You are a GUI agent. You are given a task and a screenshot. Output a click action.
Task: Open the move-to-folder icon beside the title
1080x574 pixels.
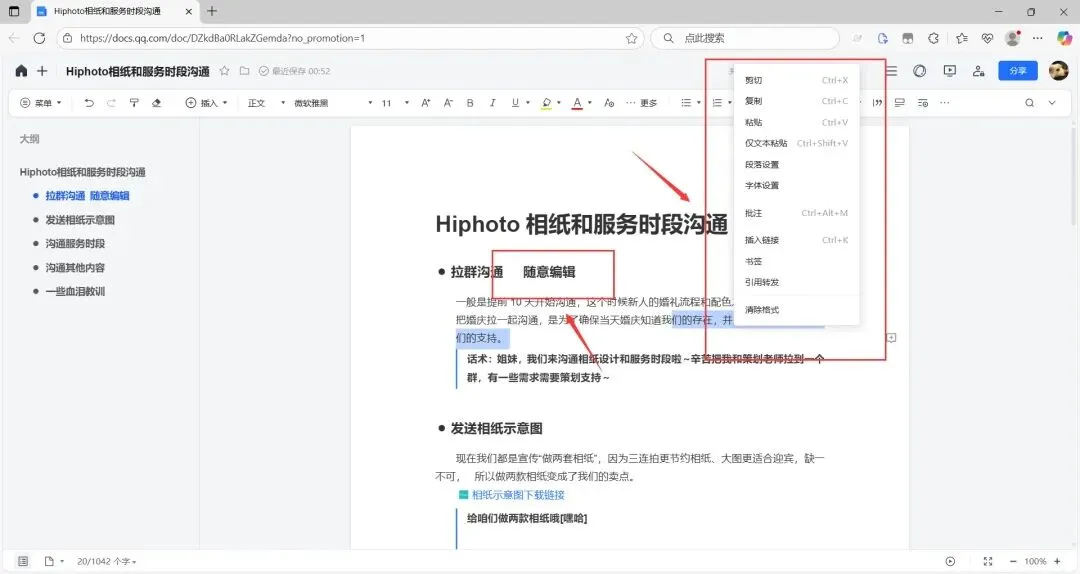click(x=245, y=71)
